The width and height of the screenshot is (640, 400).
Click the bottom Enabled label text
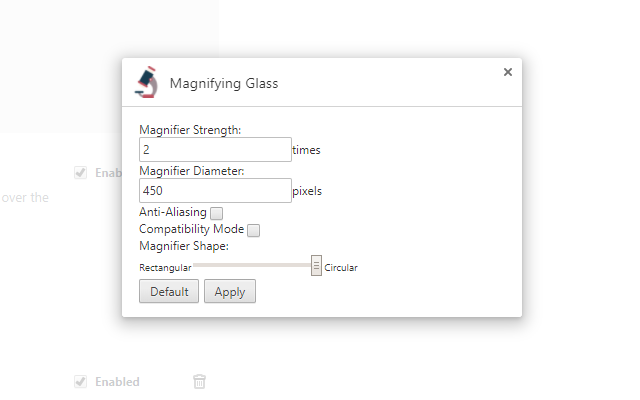point(118,382)
